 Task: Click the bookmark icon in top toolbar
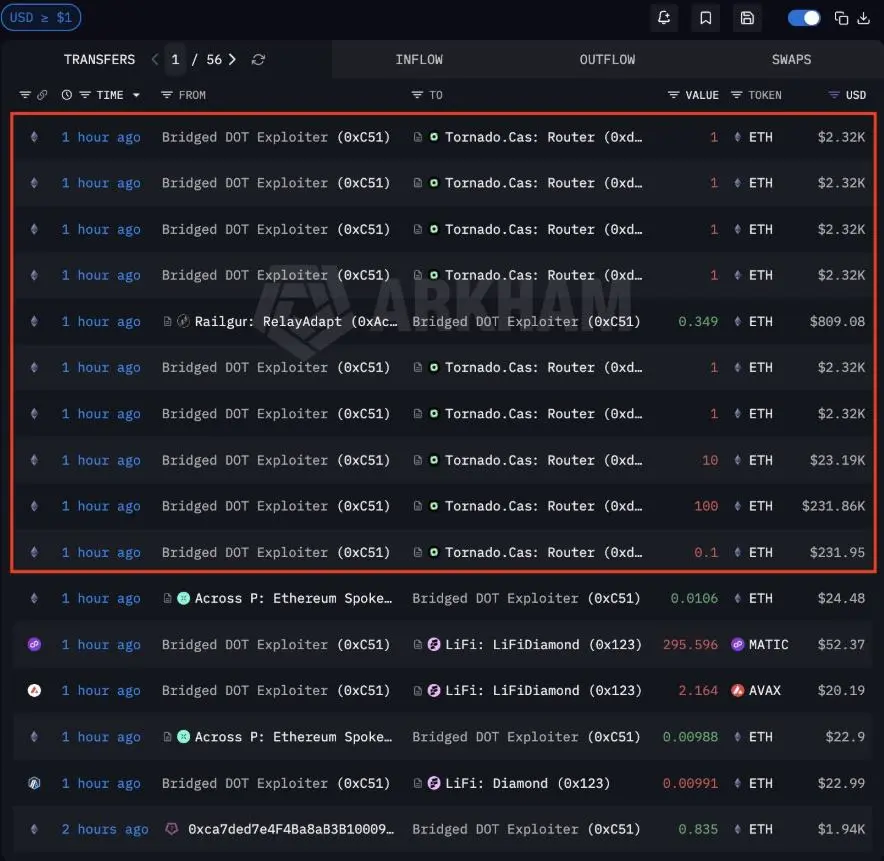706,18
